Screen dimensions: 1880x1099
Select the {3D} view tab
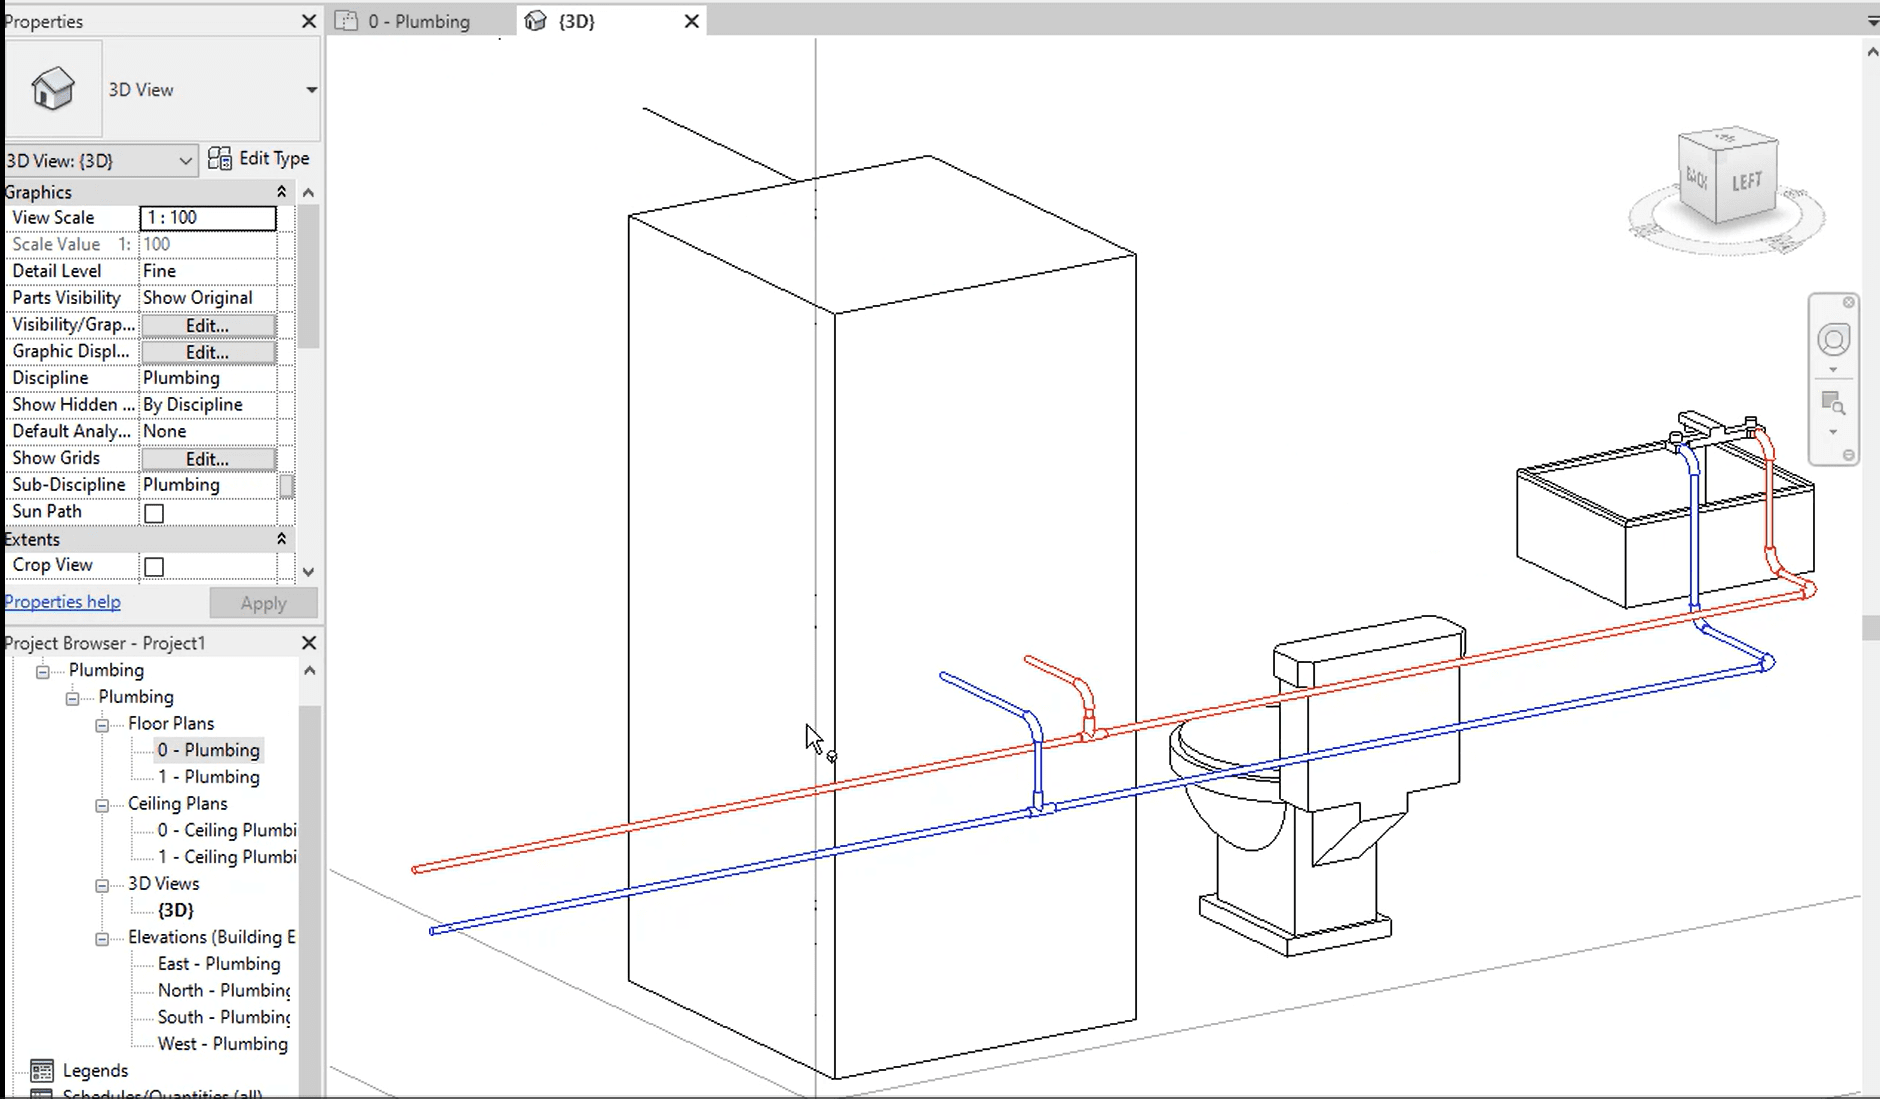(x=578, y=20)
